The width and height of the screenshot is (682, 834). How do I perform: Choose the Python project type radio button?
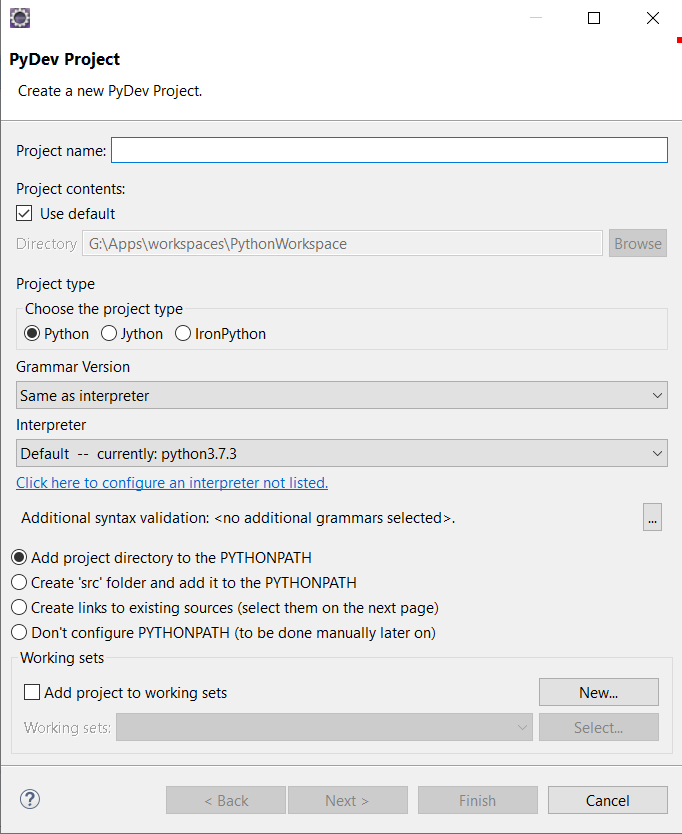coord(33,334)
